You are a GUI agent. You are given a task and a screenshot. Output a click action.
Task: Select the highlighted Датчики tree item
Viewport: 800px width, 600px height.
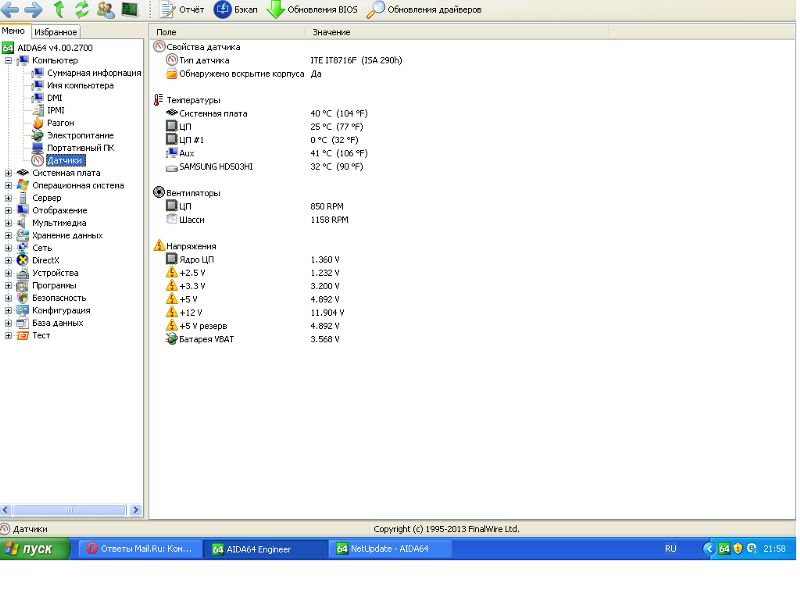65,161
